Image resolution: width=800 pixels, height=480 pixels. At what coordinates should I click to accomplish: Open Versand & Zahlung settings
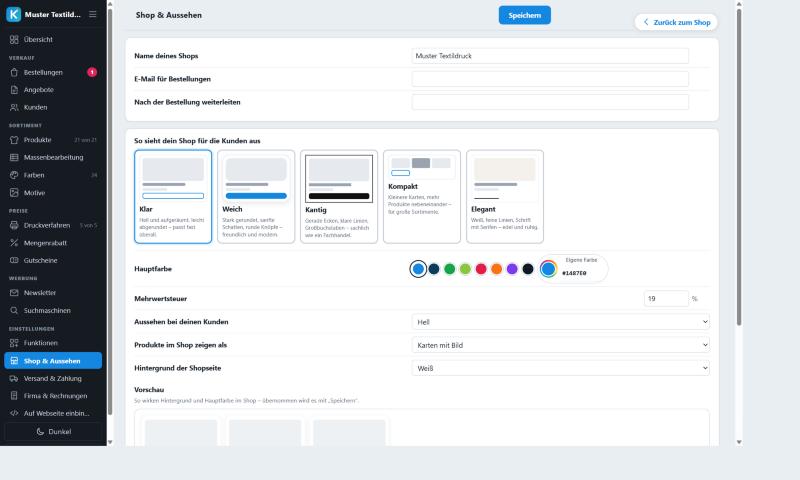click(53, 378)
